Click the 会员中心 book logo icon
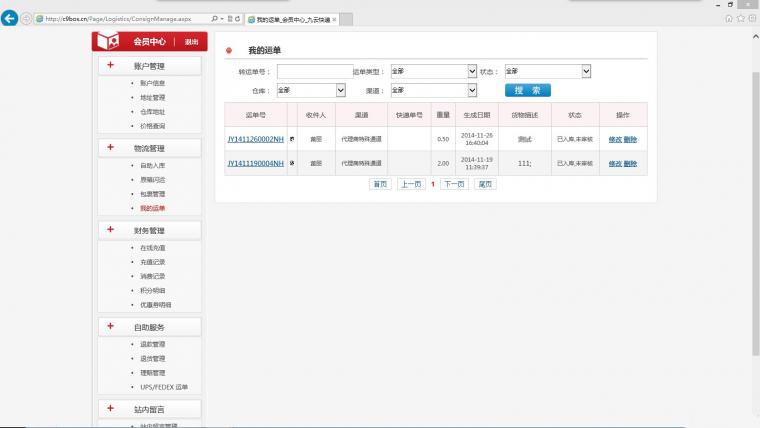This screenshot has width=760, height=428. click(x=108, y=41)
